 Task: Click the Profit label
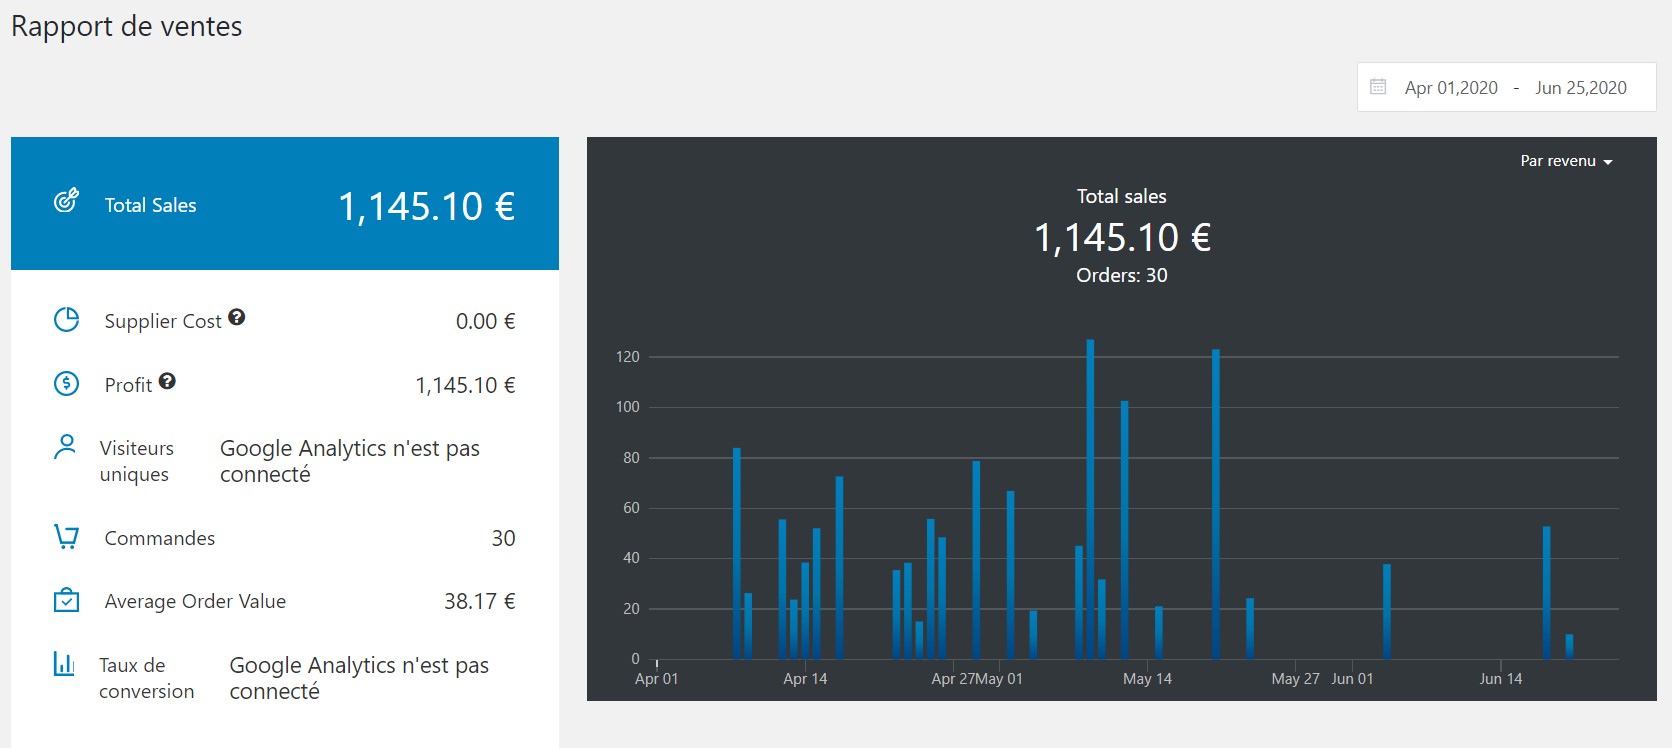click(128, 385)
